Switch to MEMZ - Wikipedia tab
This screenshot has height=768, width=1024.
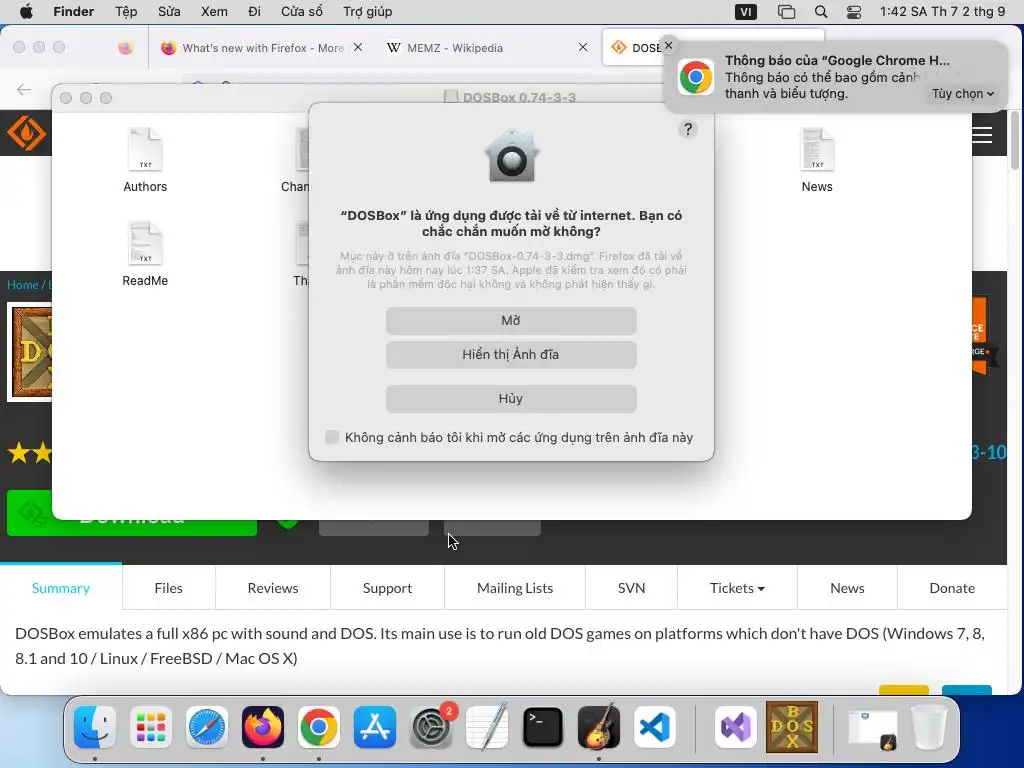point(455,48)
